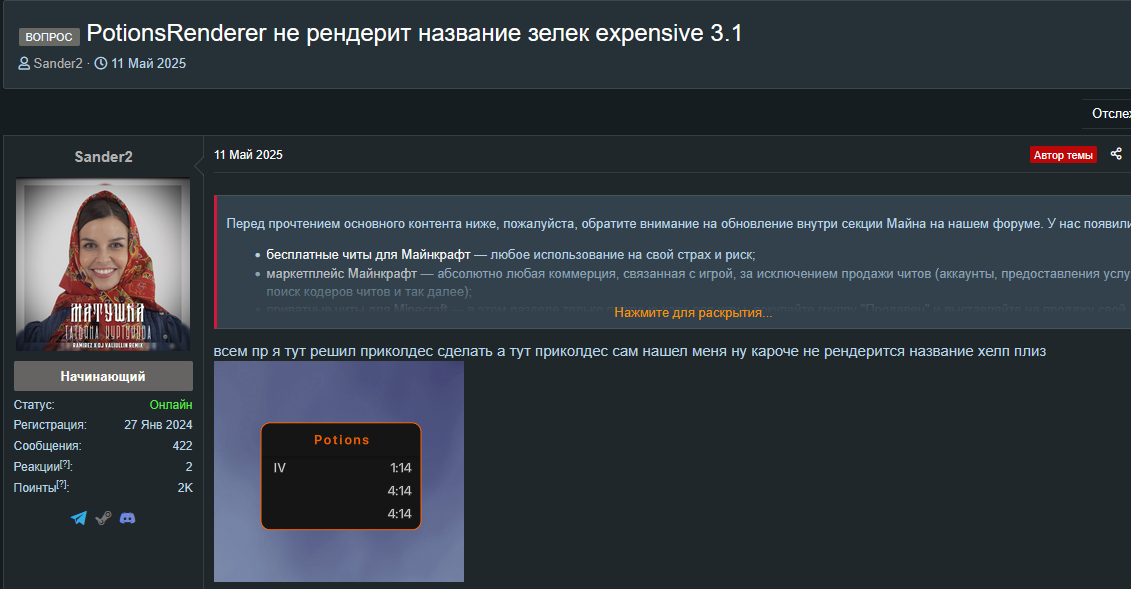Open маркетплейс Майнкрафт link
Image resolution: width=1131 pixels, height=589 pixels.
(x=341, y=274)
